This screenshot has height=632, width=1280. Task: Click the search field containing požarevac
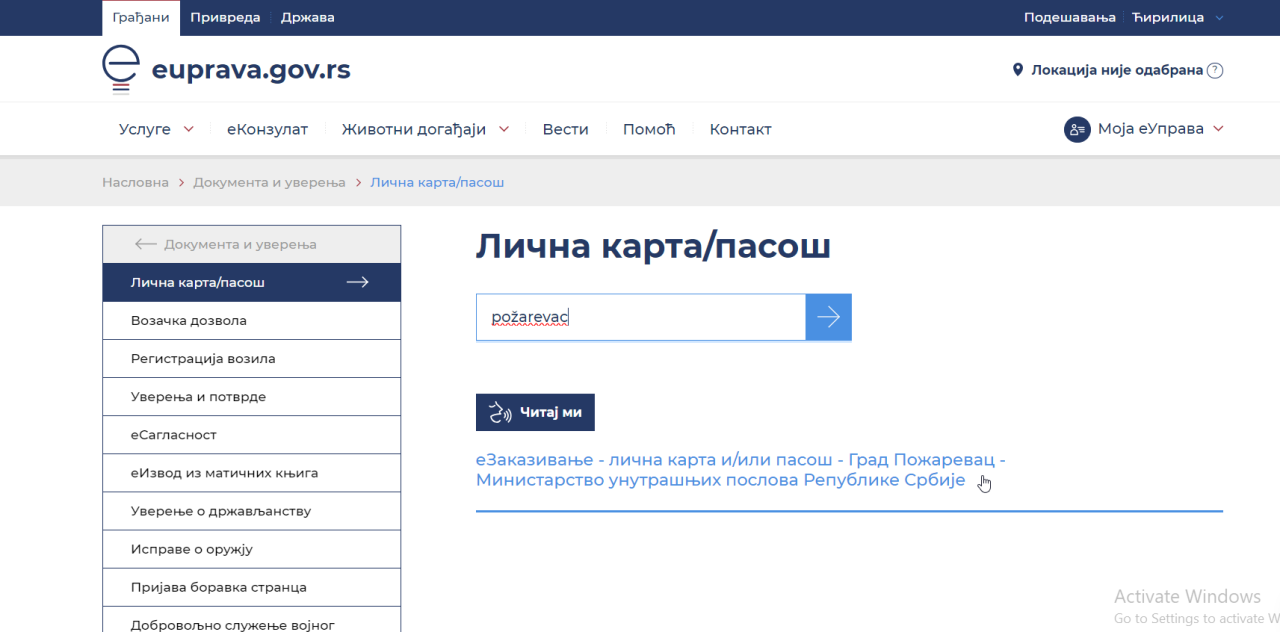point(641,317)
